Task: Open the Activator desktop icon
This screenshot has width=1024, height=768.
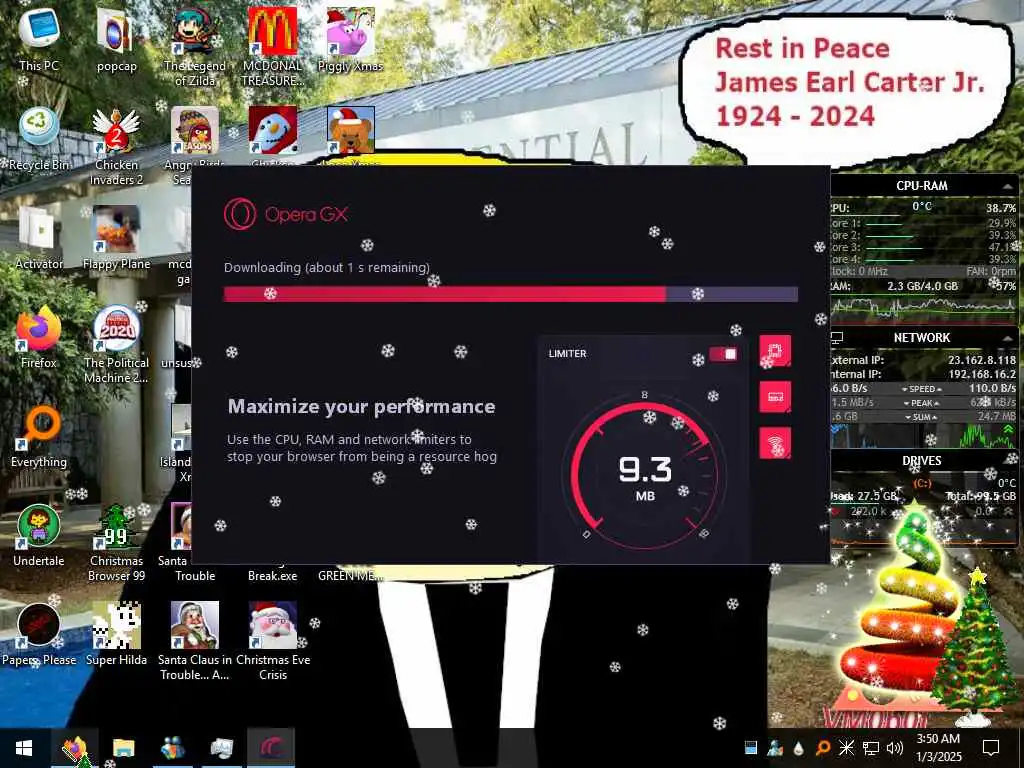Action: (x=39, y=238)
